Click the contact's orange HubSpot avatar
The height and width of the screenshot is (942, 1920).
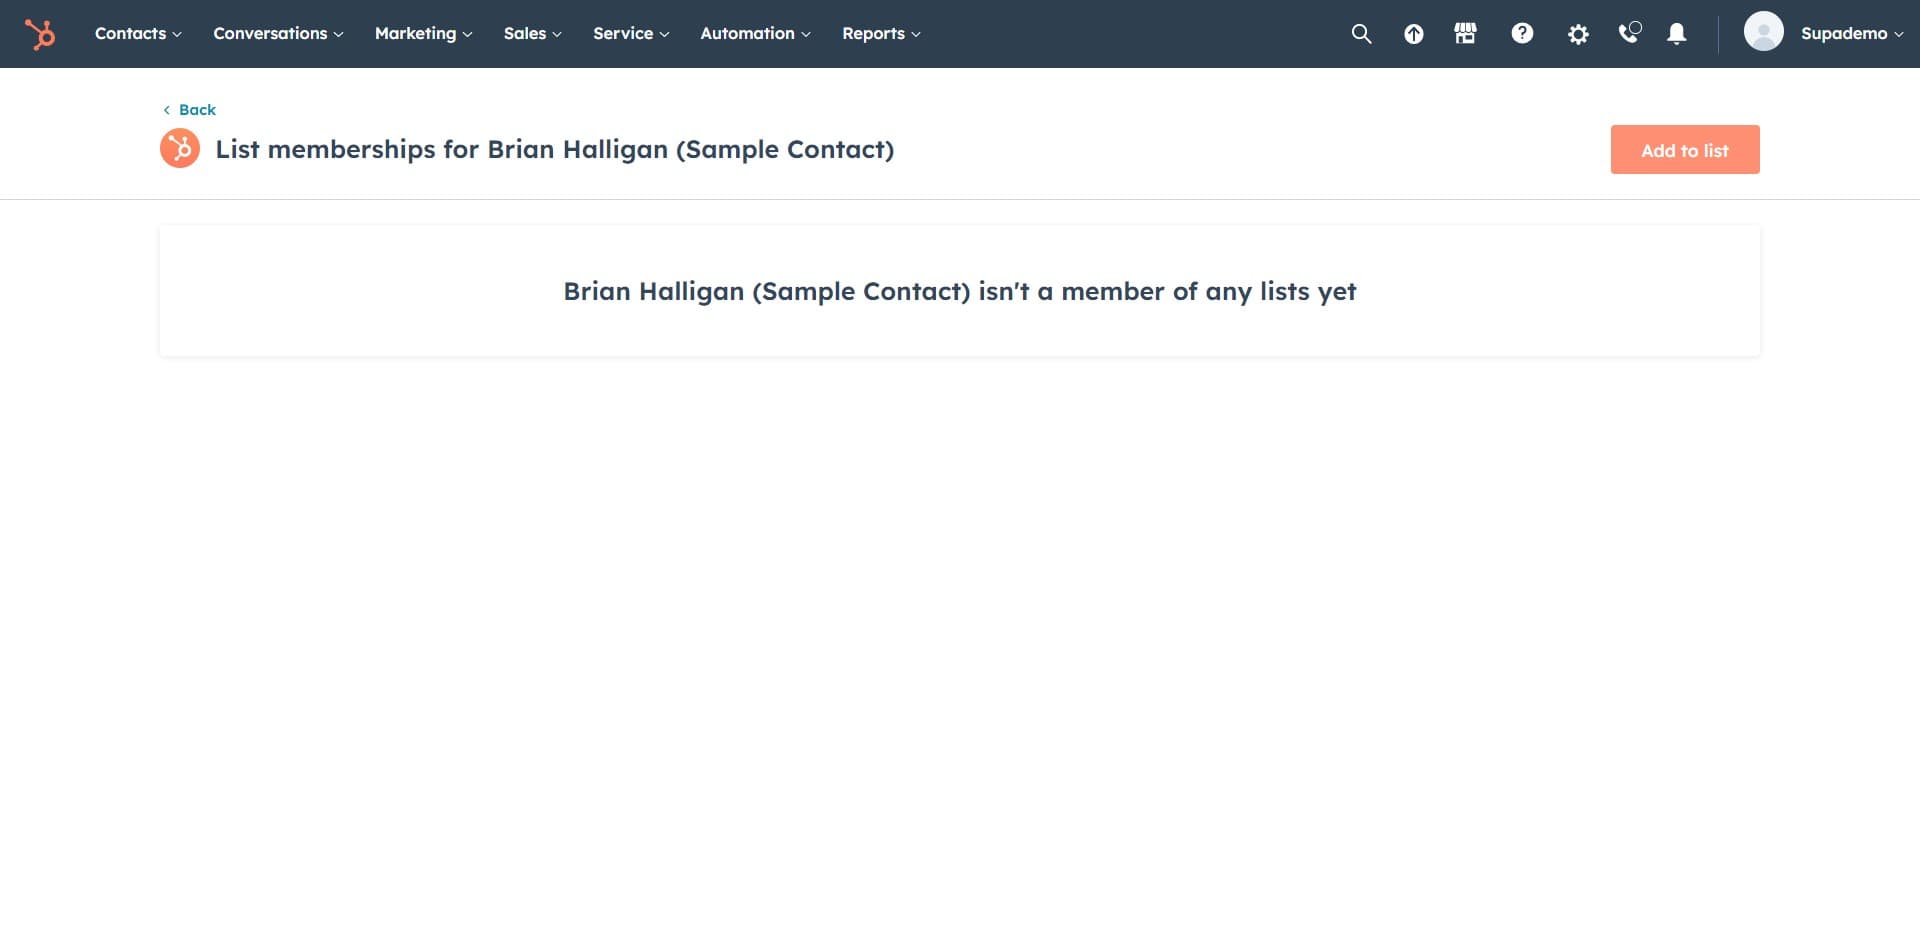pyautogui.click(x=180, y=149)
